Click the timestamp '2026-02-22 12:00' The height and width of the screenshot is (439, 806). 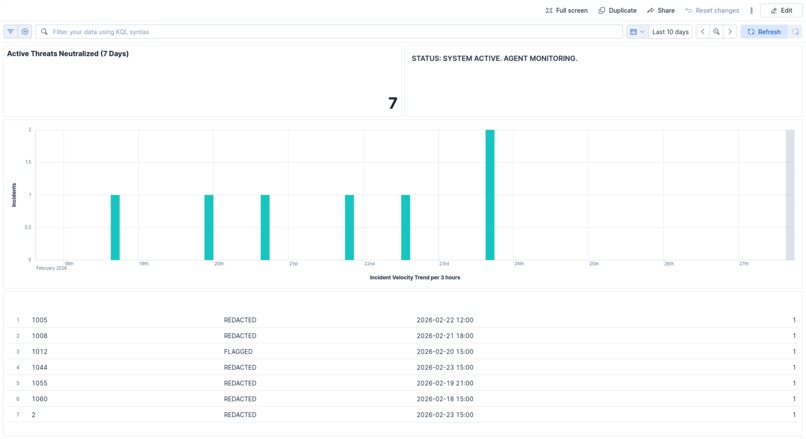tap(445, 320)
